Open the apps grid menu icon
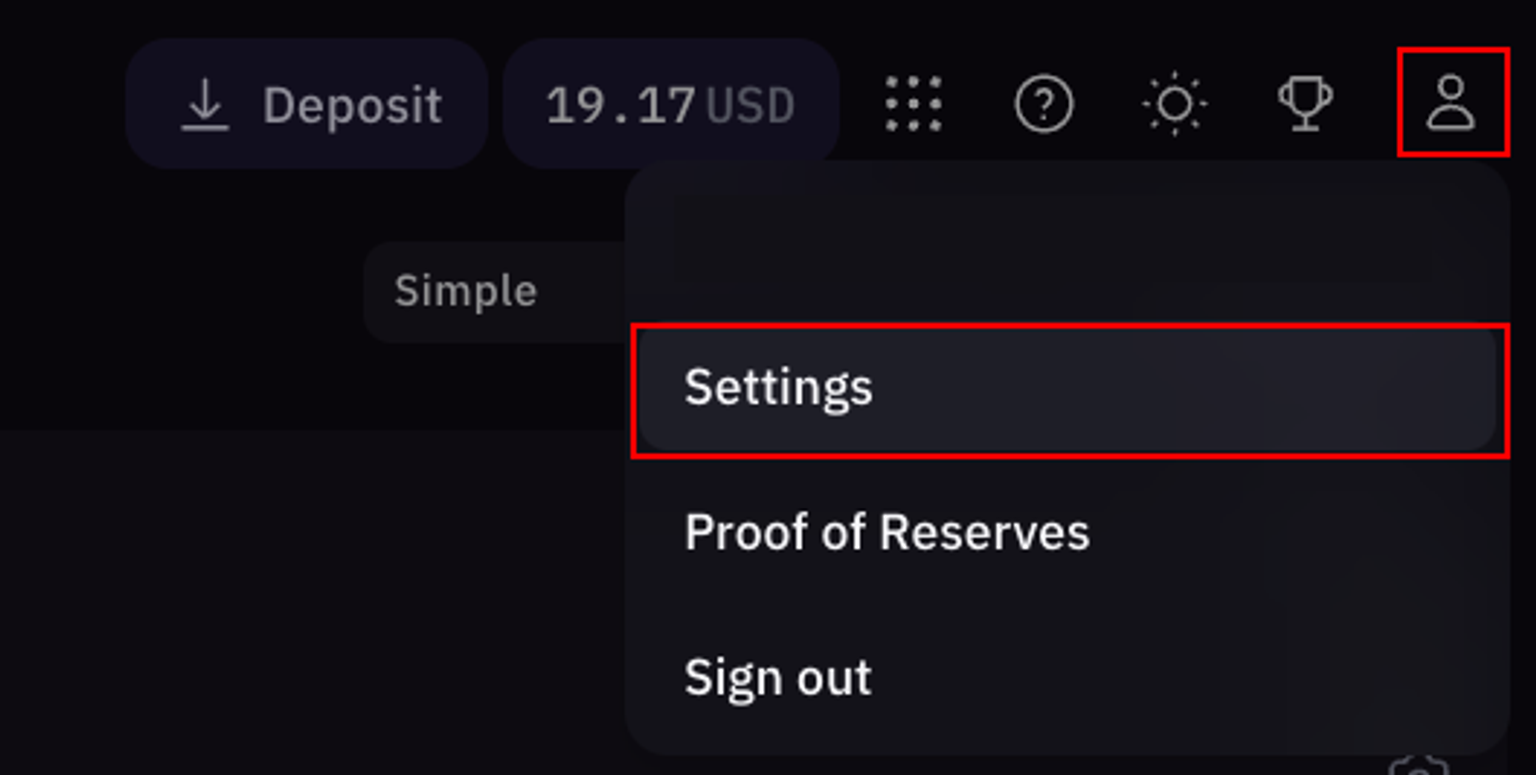The image size is (1536, 775). (x=913, y=104)
